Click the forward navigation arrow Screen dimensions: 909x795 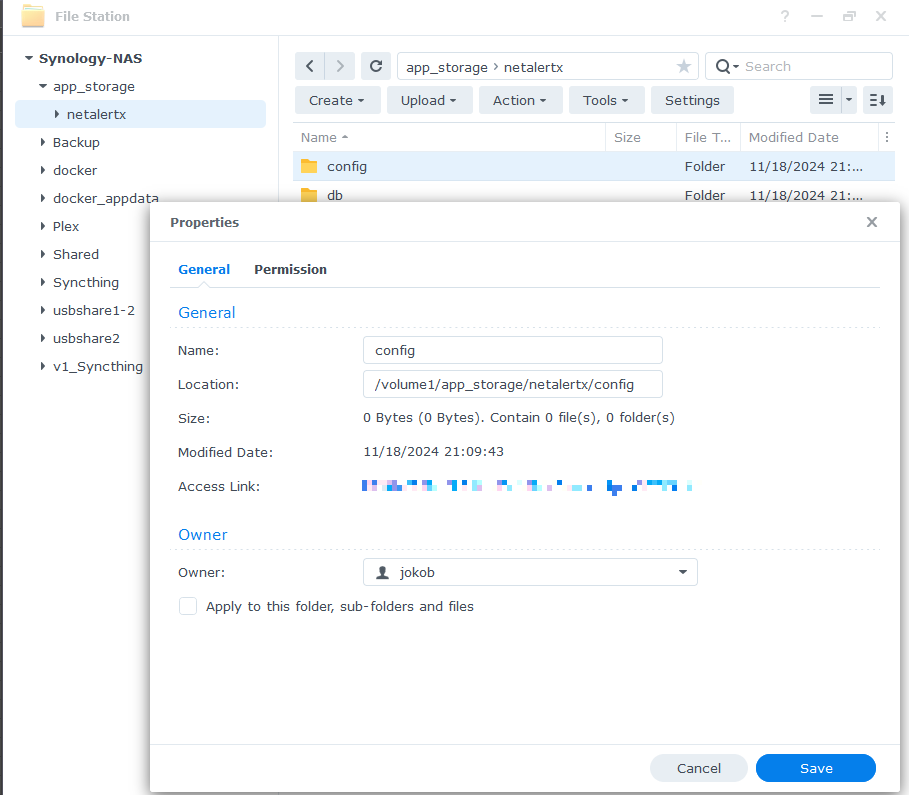[340, 66]
